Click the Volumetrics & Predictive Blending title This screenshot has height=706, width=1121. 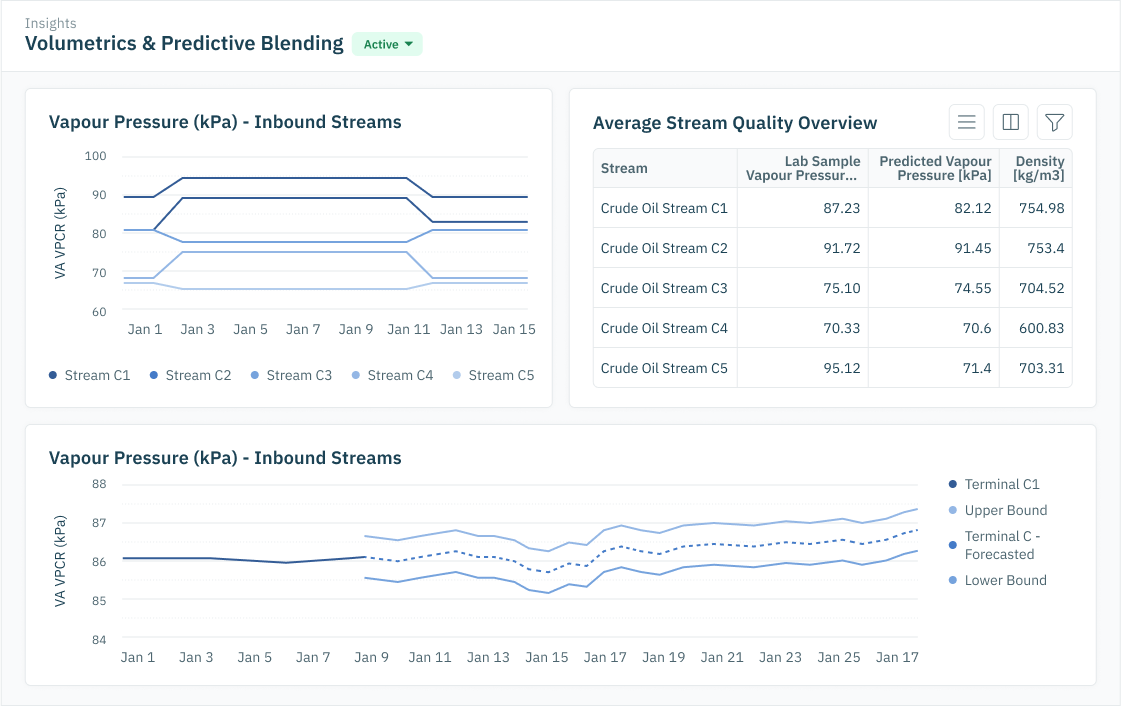[184, 44]
